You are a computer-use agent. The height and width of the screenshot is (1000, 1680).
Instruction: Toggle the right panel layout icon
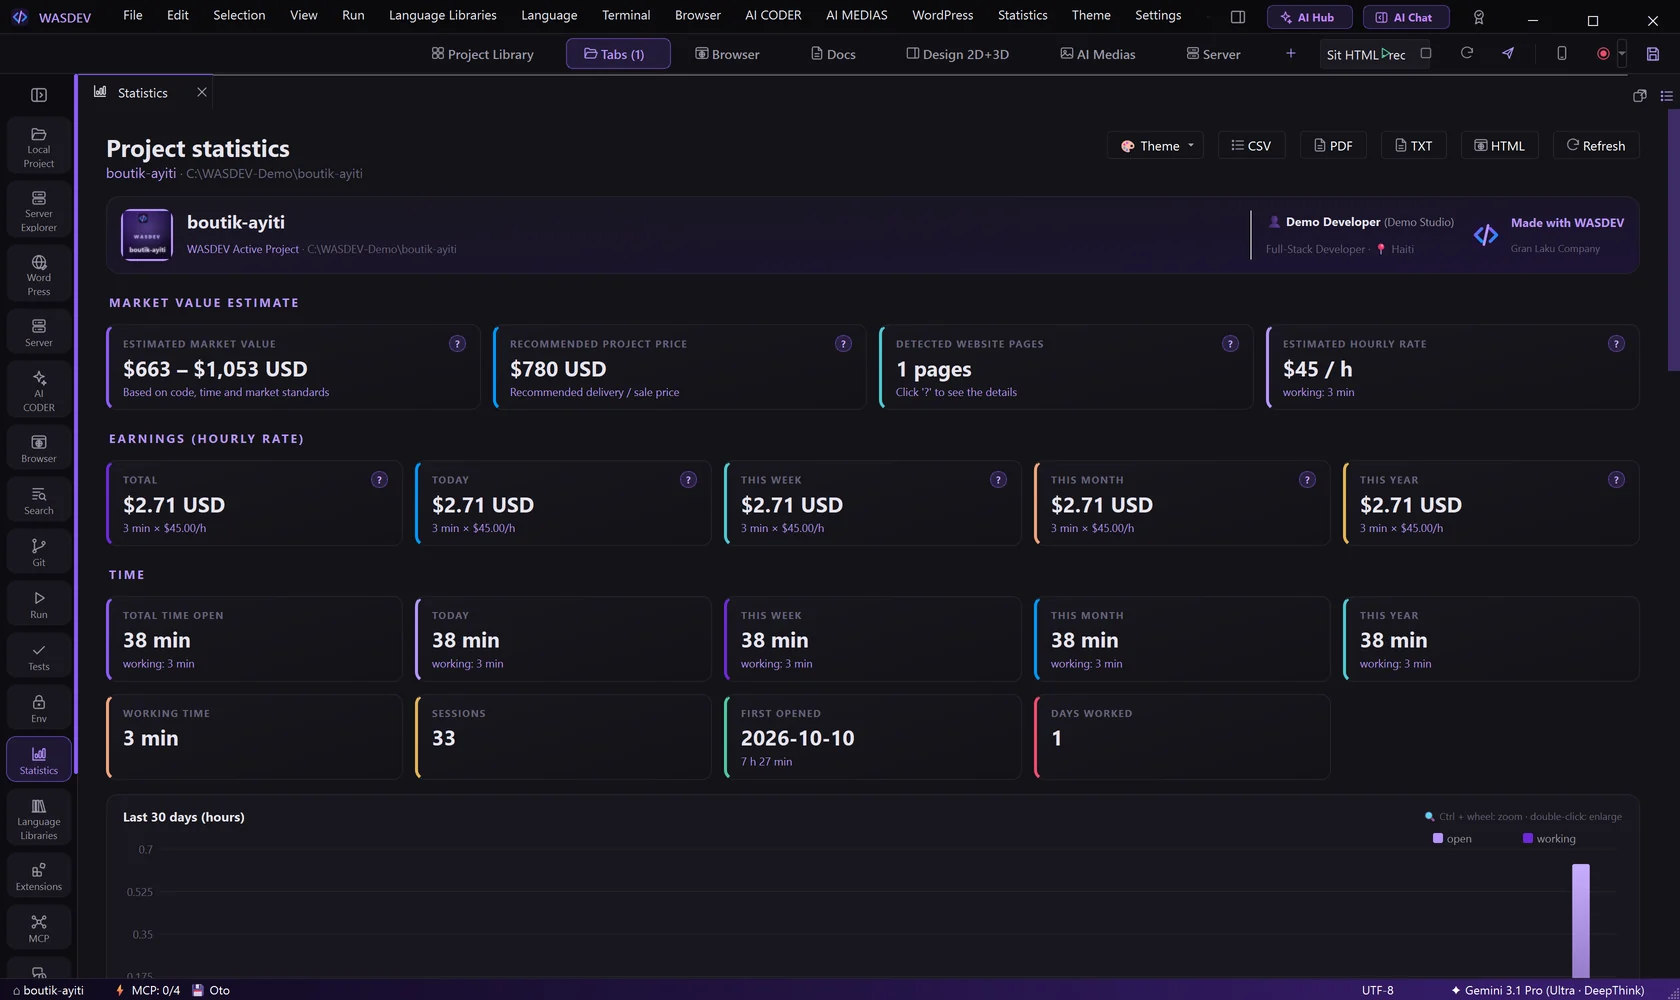click(1238, 17)
